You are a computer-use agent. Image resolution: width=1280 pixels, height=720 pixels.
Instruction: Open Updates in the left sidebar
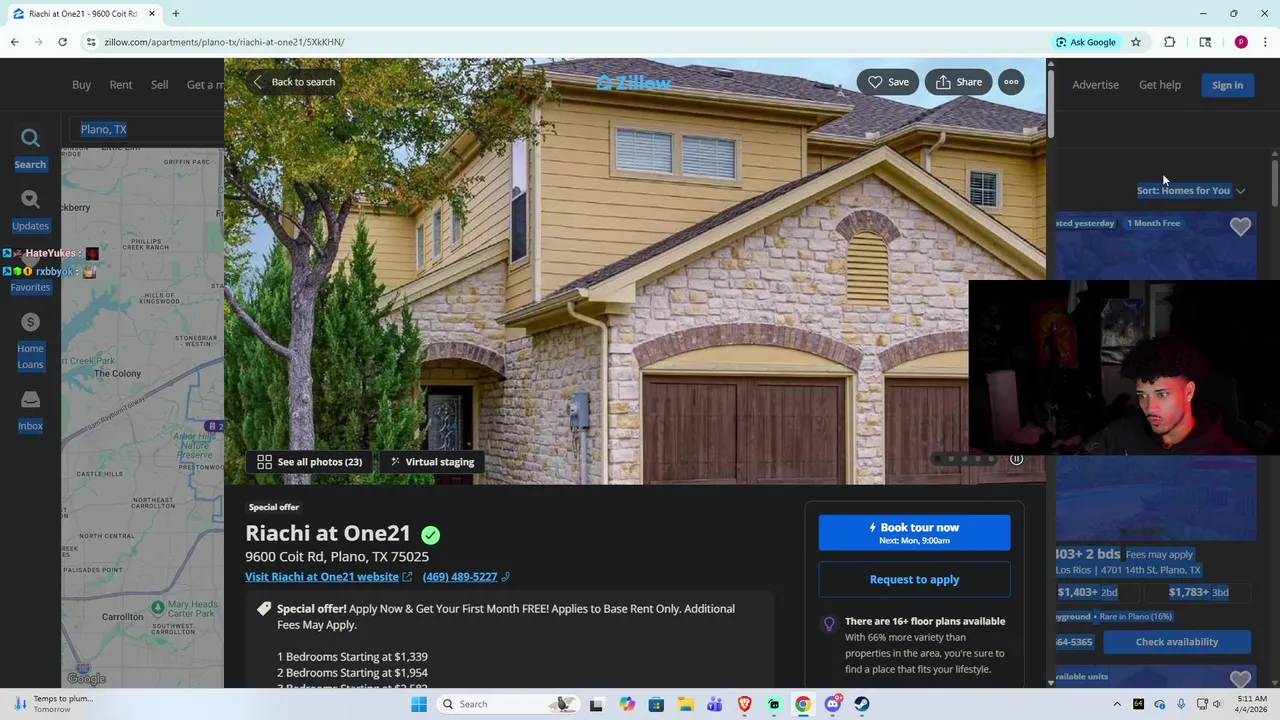point(30,211)
